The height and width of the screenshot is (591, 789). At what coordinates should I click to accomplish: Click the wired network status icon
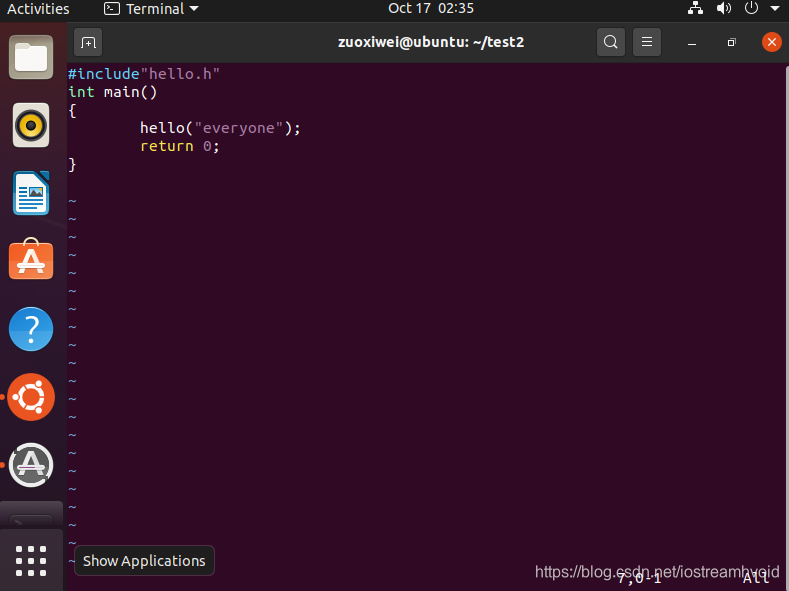click(x=695, y=8)
